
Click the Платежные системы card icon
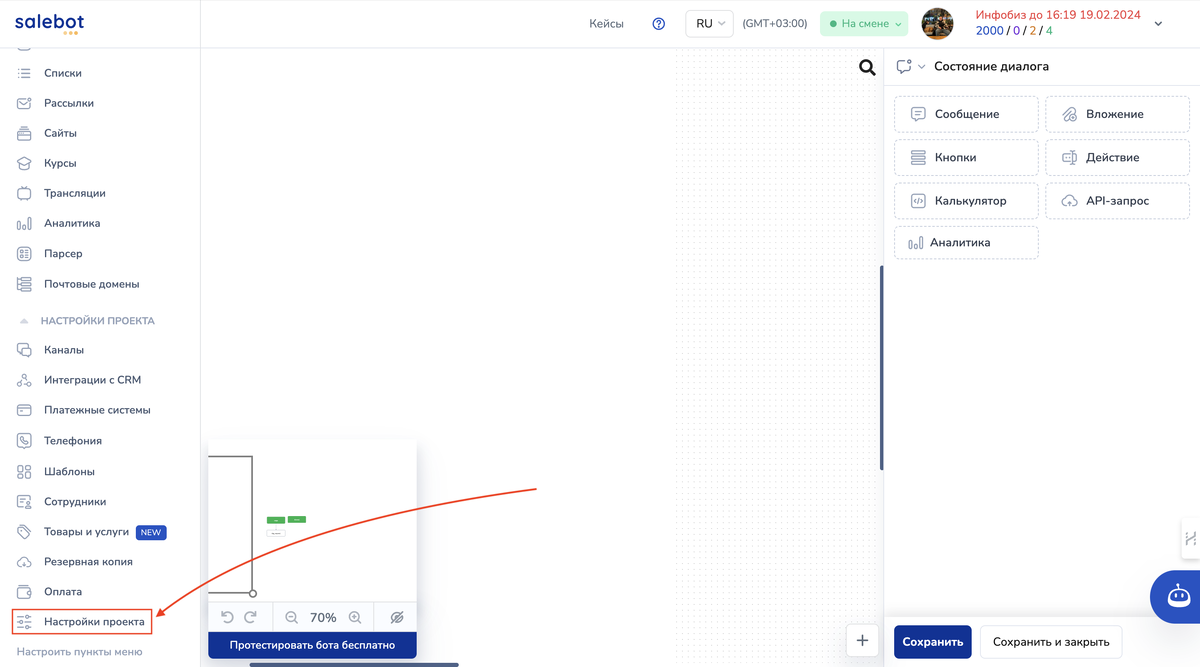coord(24,410)
